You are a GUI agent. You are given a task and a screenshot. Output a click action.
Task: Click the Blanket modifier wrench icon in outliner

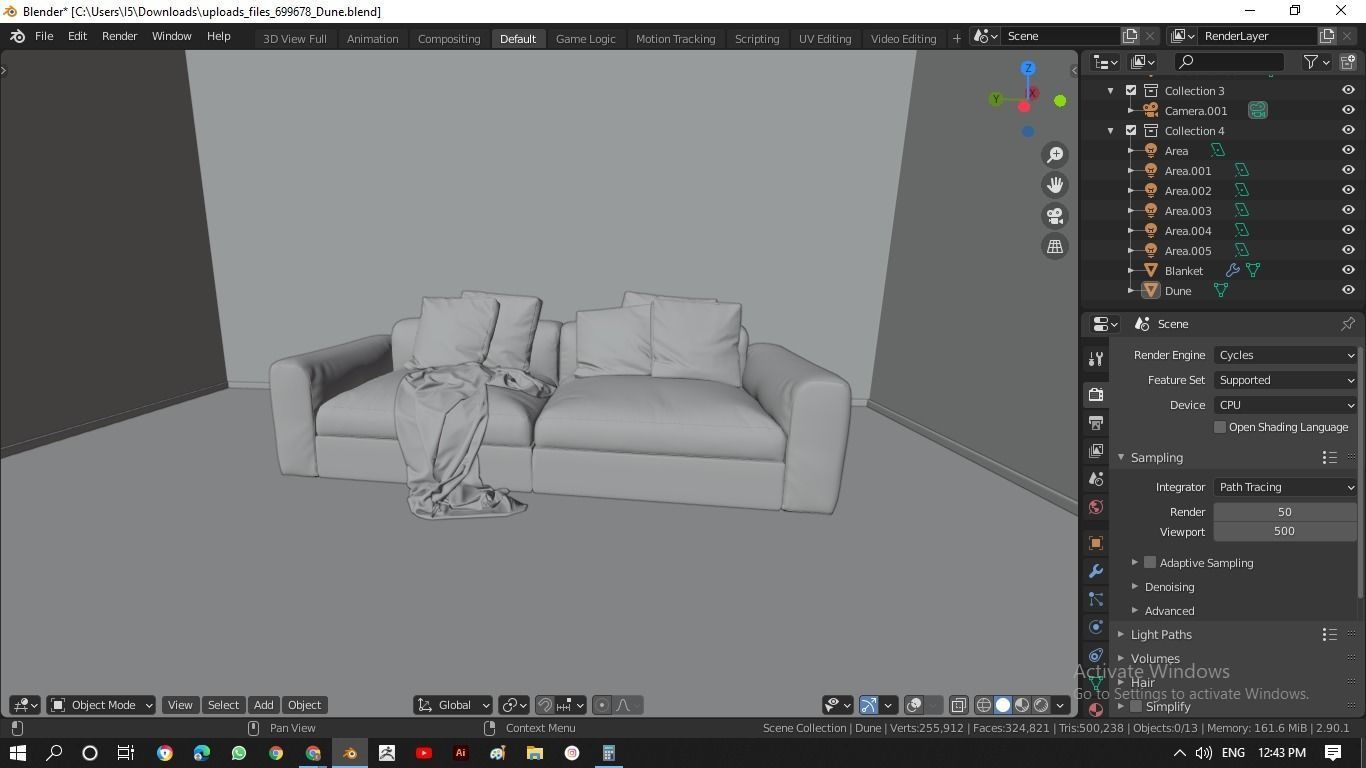point(1232,270)
